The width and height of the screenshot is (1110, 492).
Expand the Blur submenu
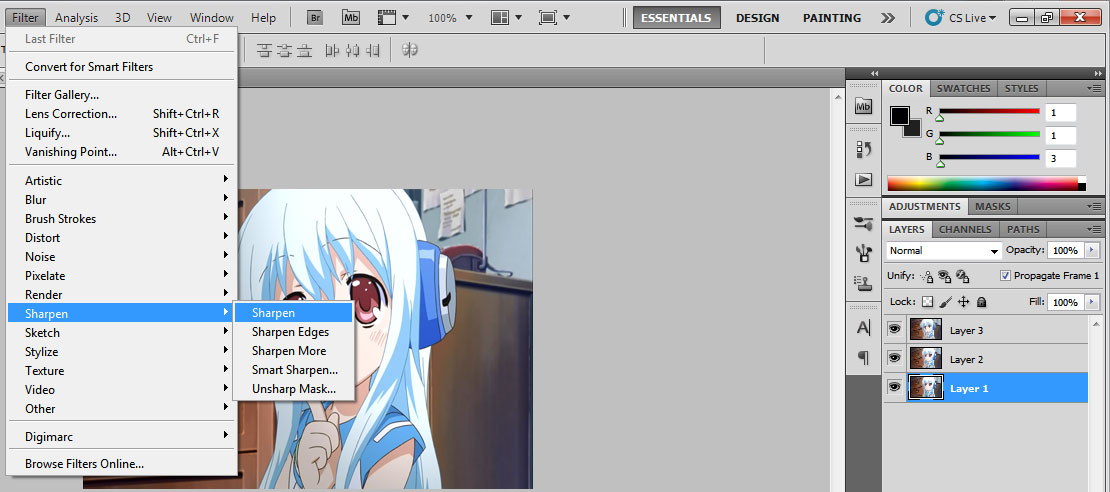pos(122,200)
